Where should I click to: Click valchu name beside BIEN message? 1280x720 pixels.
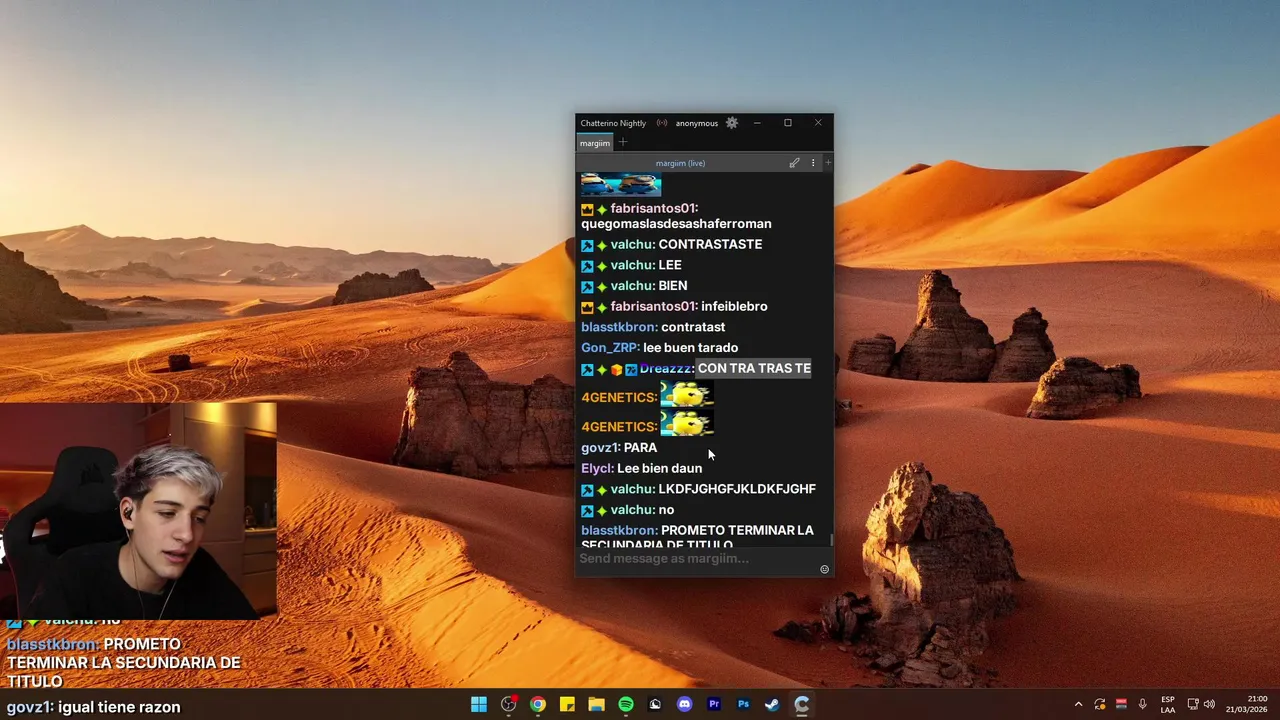point(632,286)
